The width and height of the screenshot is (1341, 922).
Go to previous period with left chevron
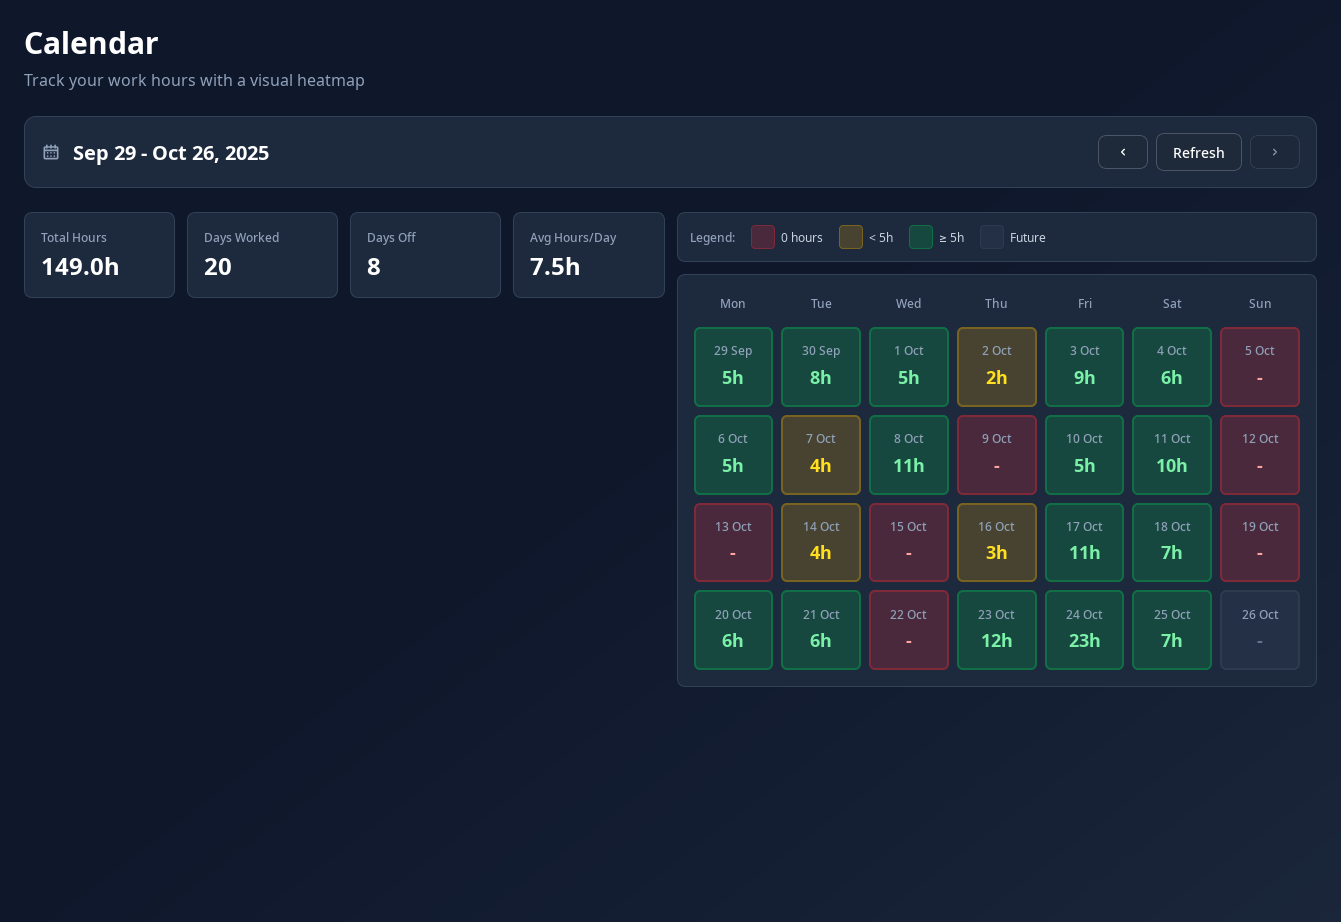click(x=1122, y=152)
